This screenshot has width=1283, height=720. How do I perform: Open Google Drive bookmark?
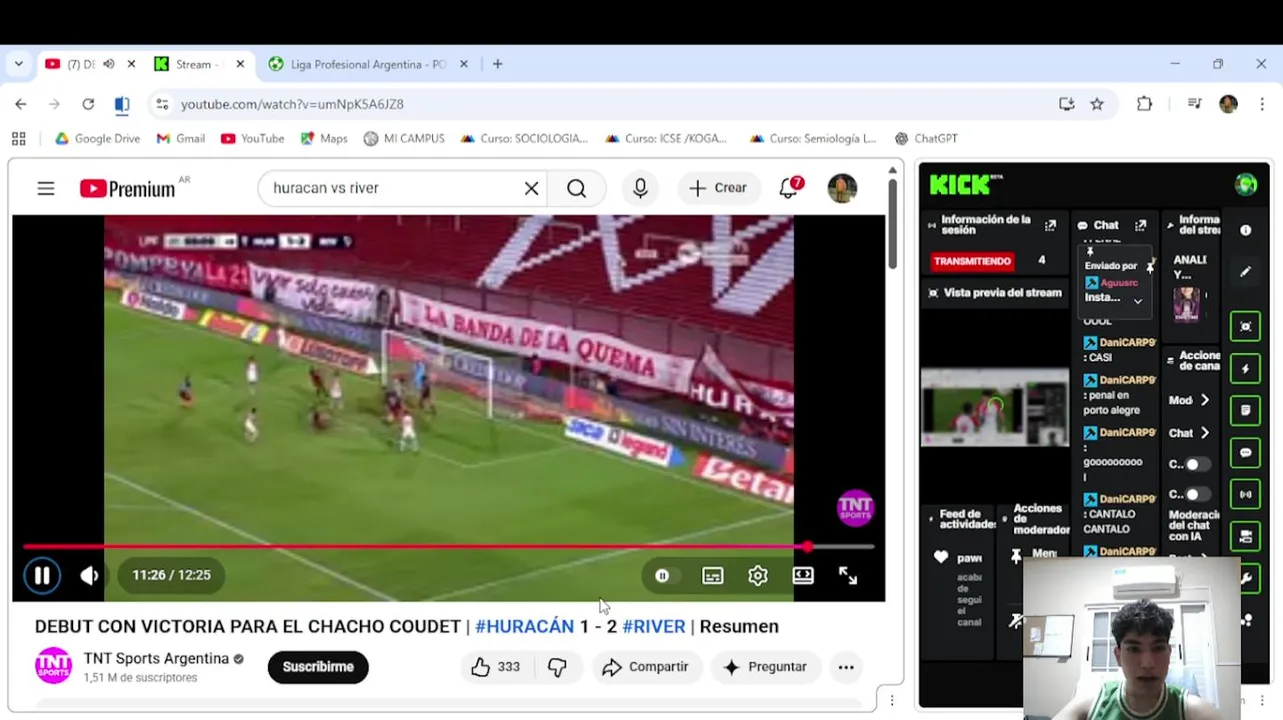coord(97,139)
